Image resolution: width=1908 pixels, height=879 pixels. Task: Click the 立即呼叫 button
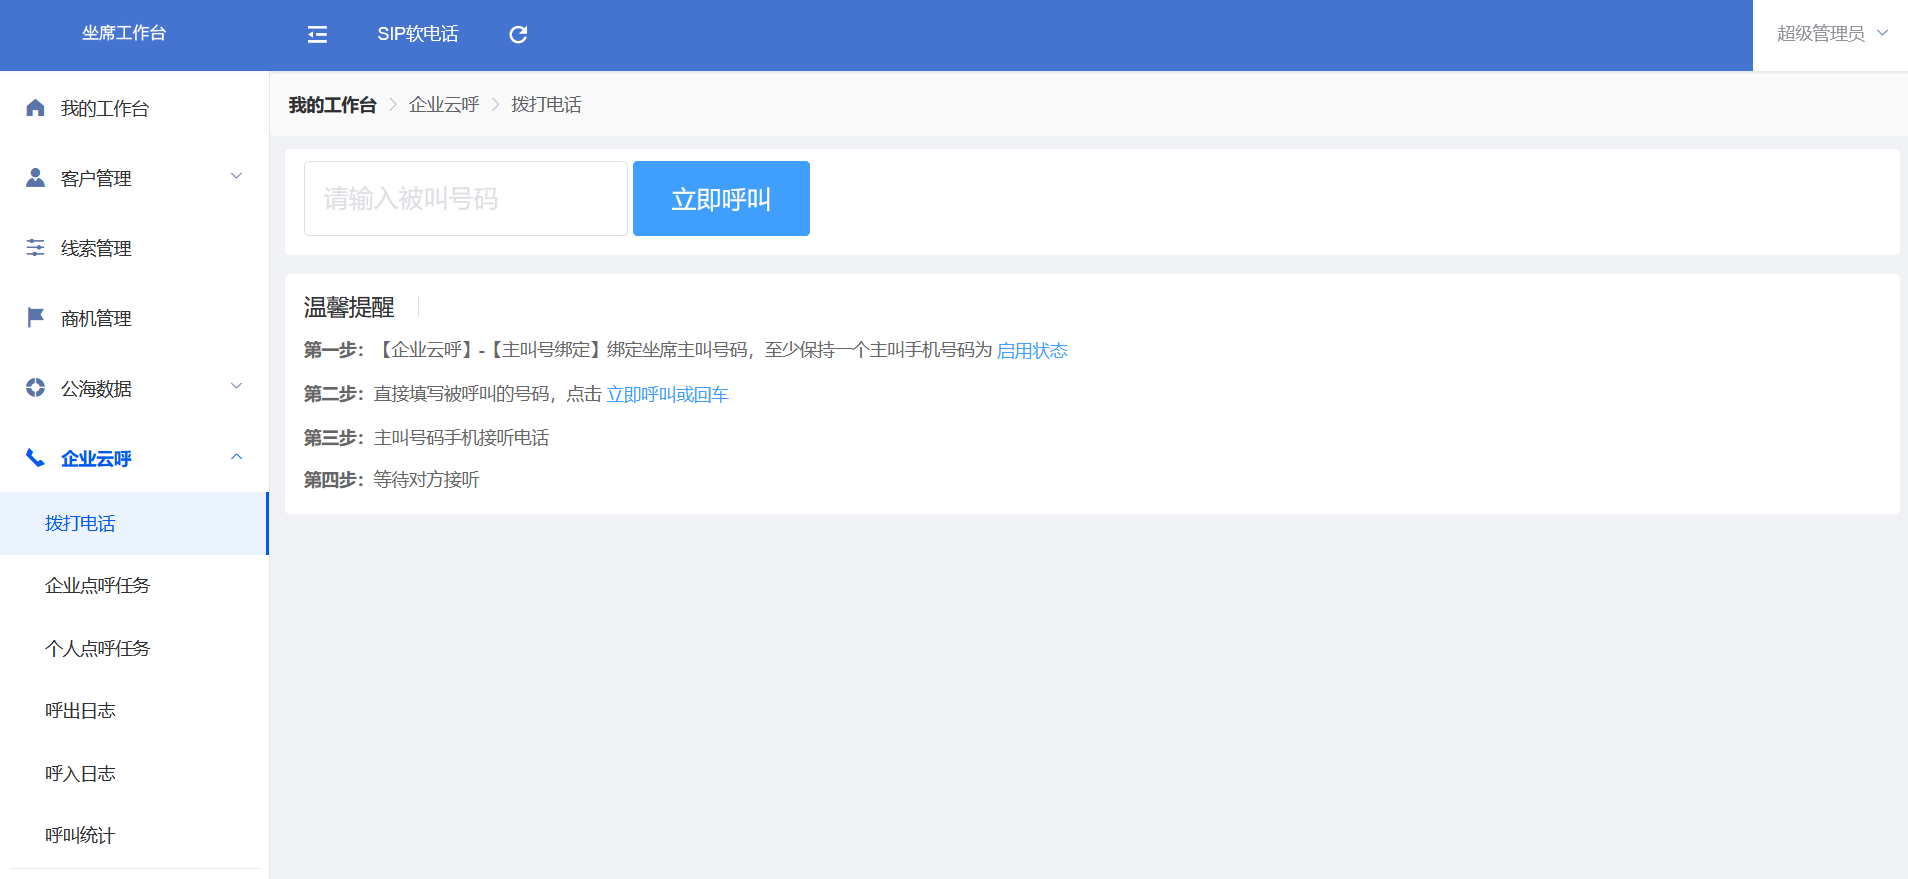point(721,199)
